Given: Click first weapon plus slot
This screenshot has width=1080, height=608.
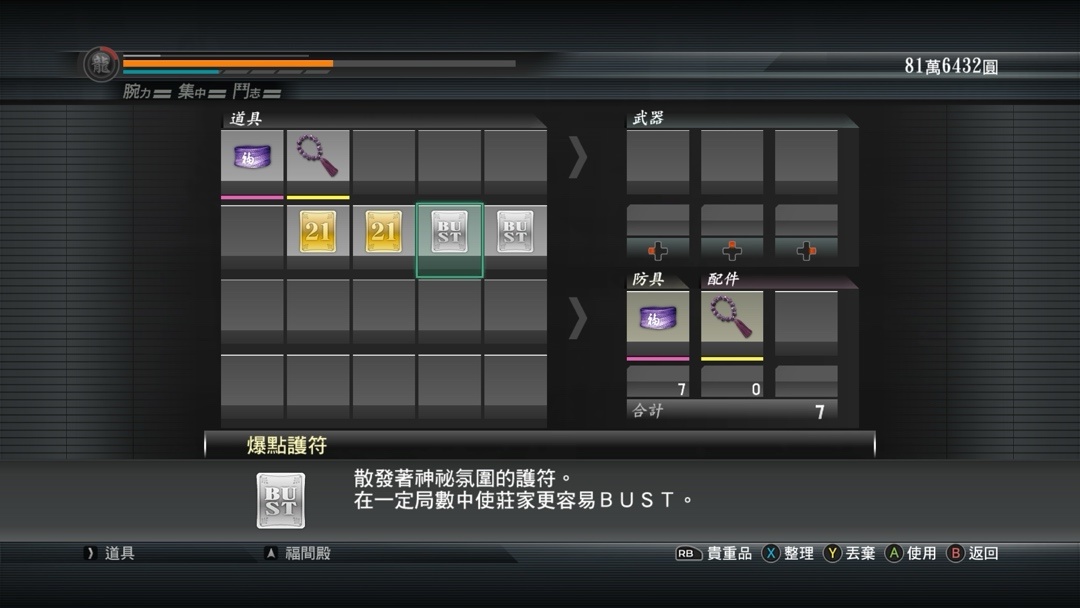Looking at the screenshot, I should [658, 251].
